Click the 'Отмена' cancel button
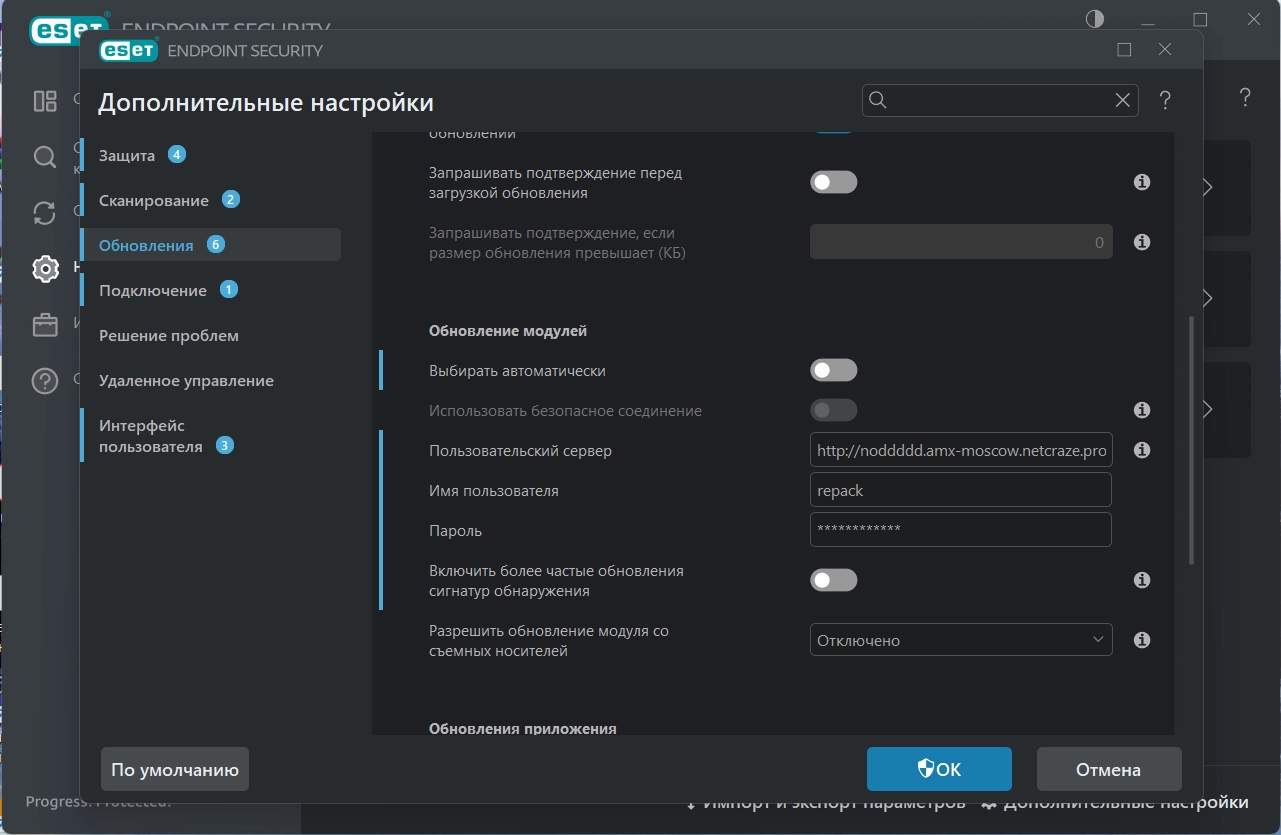The height and width of the screenshot is (835, 1281). [x=1108, y=769]
